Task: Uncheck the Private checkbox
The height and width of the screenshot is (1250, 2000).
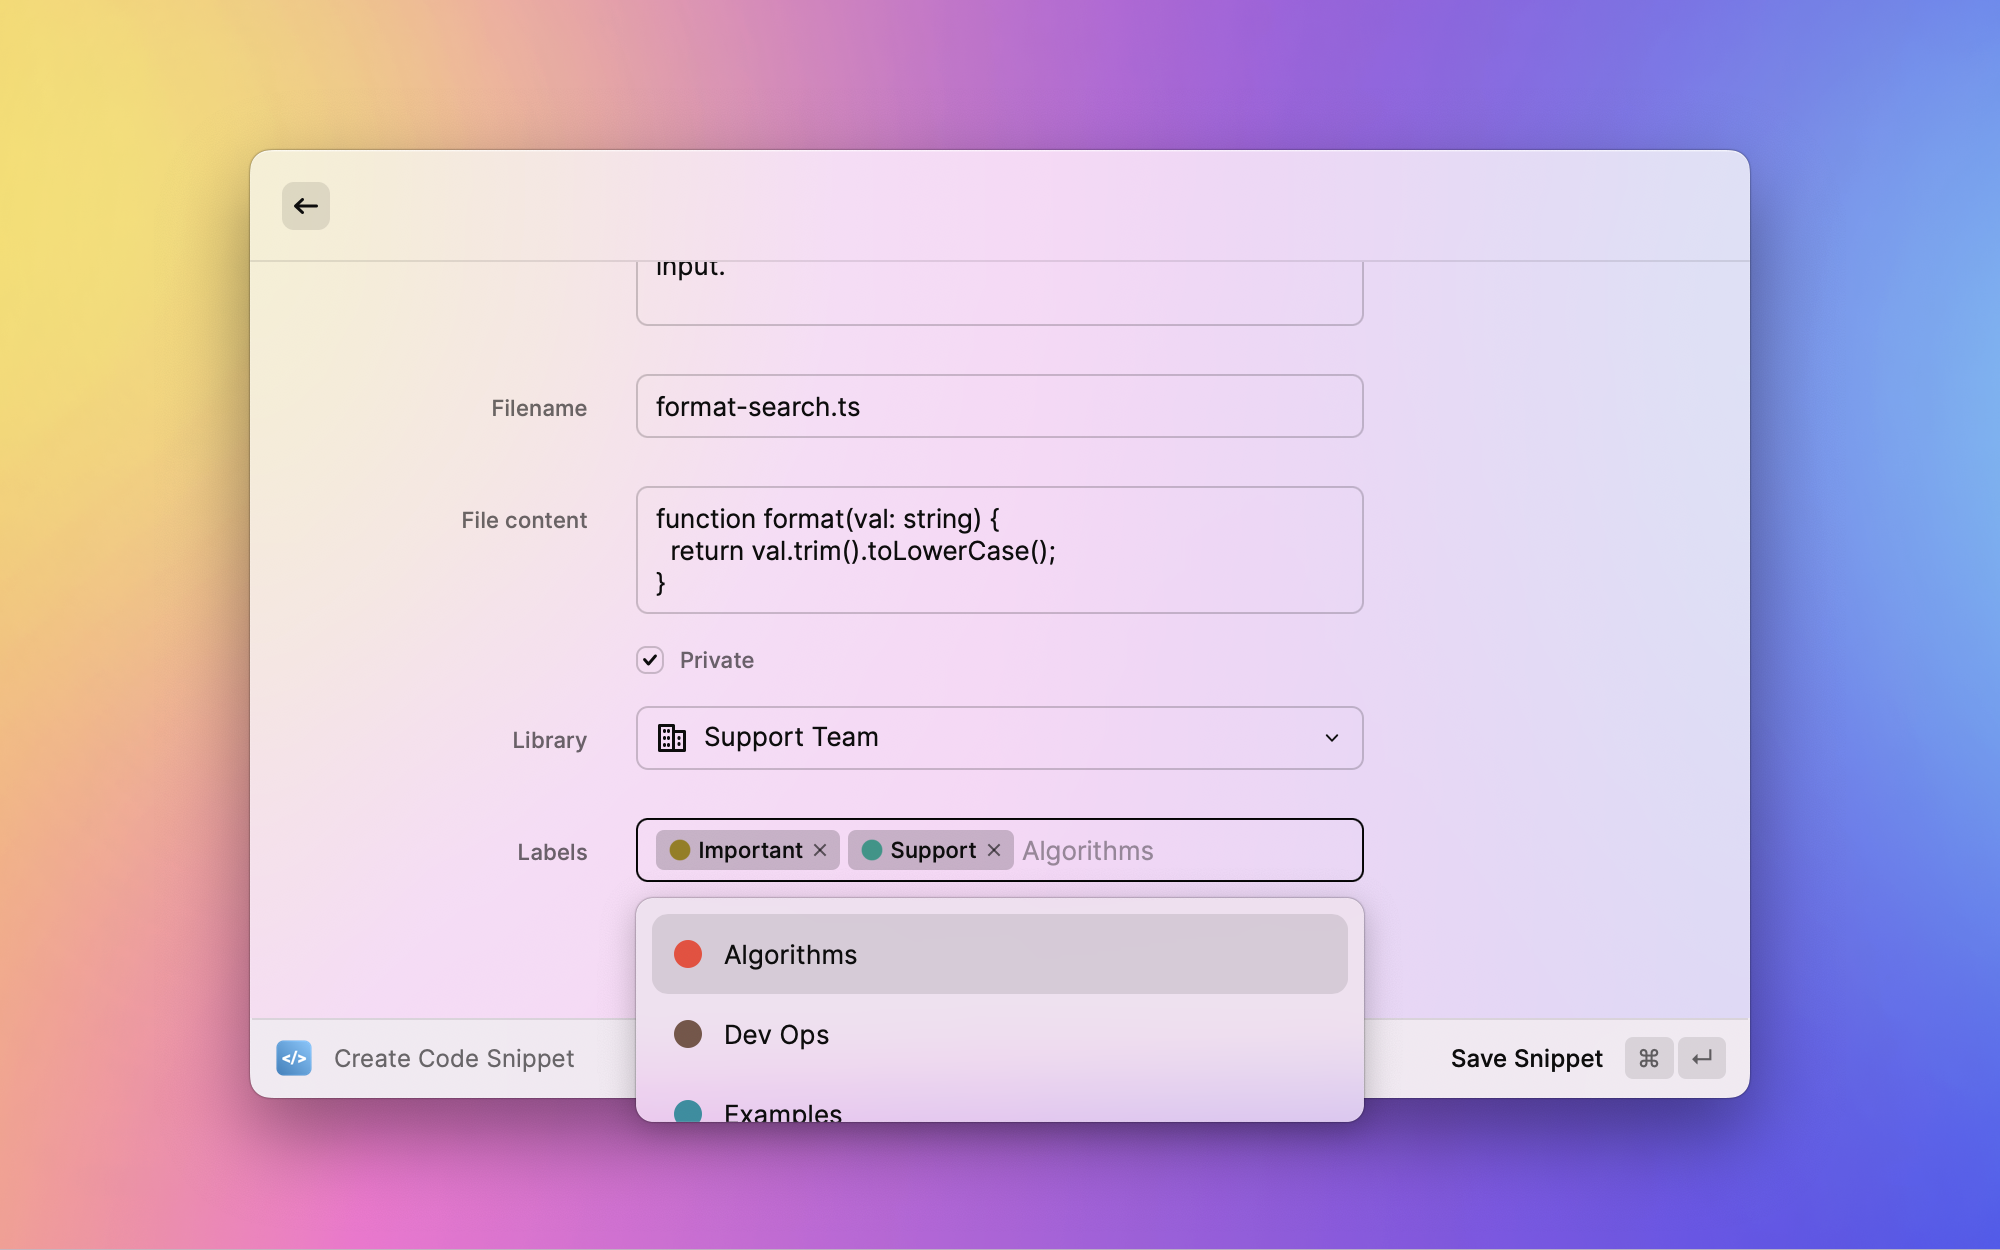Action: [650, 660]
